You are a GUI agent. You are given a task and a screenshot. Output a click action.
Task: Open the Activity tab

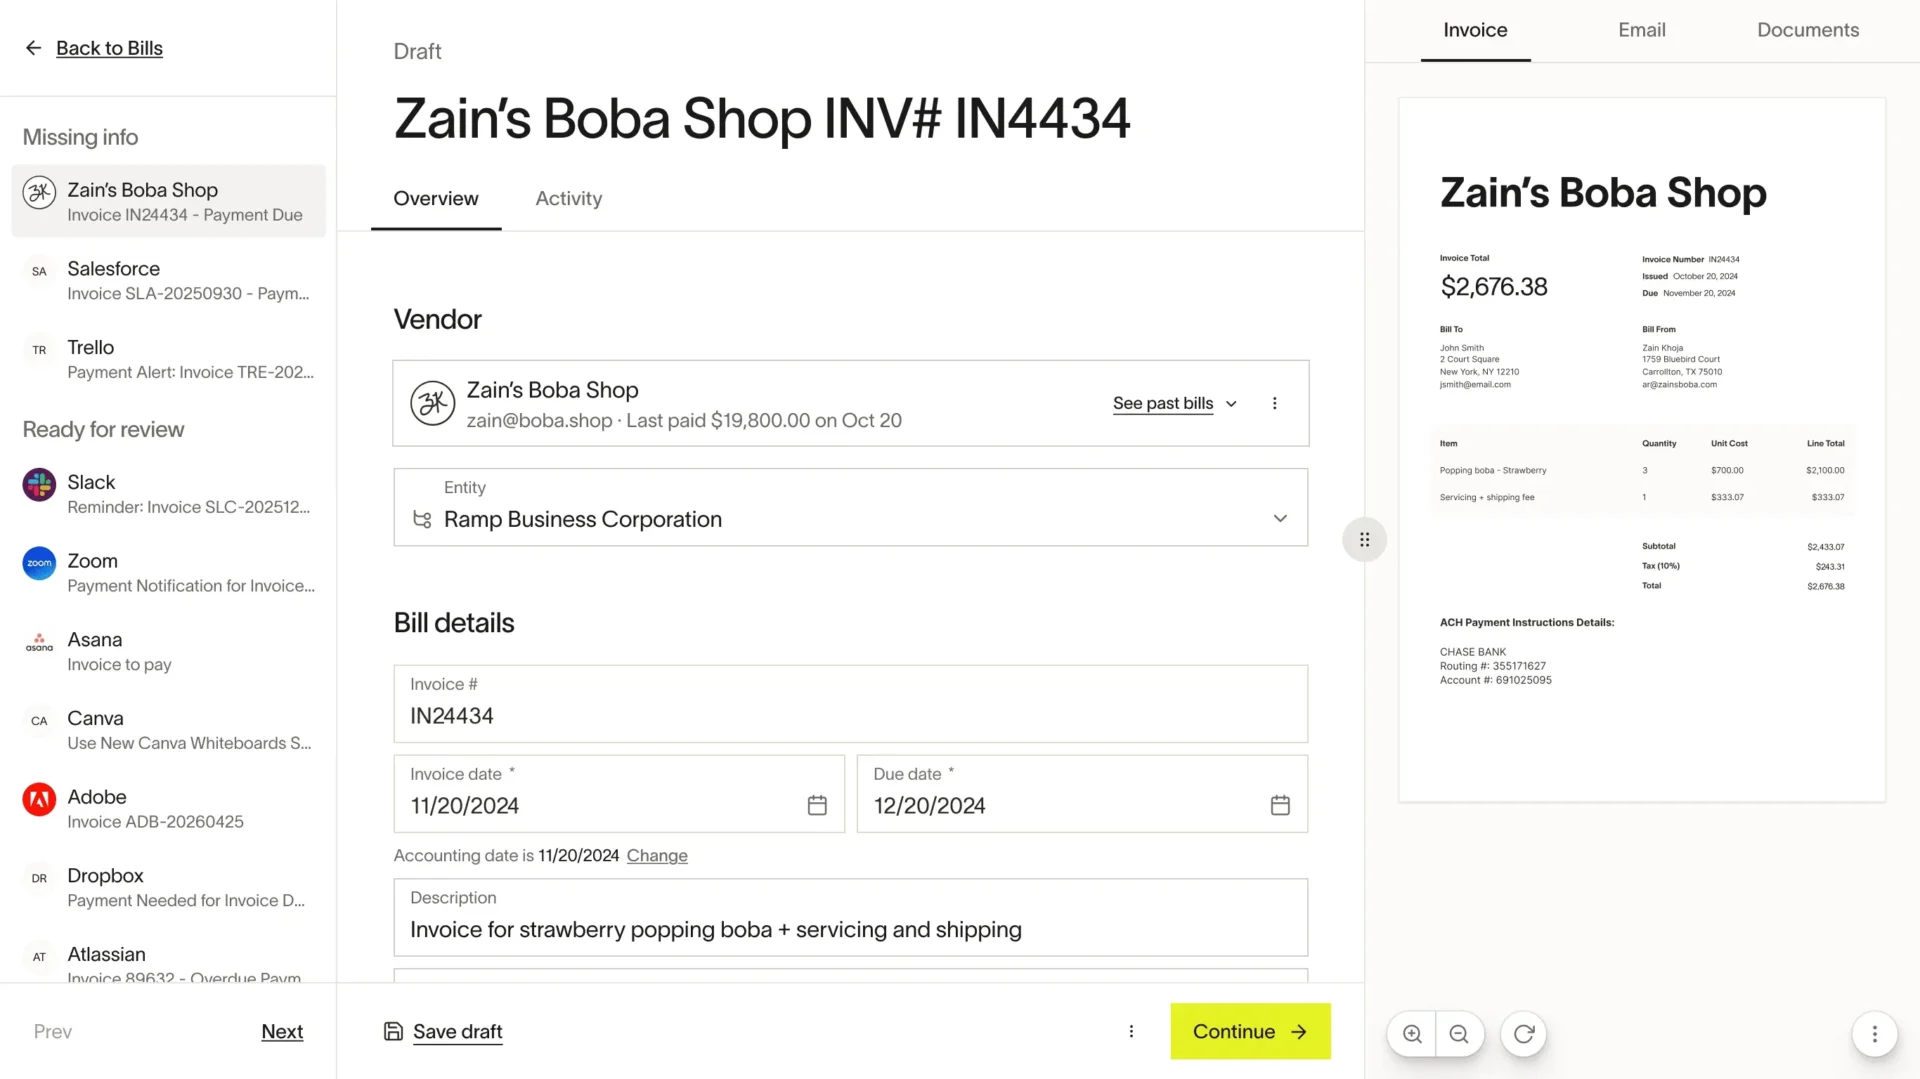[x=568, y=198]
